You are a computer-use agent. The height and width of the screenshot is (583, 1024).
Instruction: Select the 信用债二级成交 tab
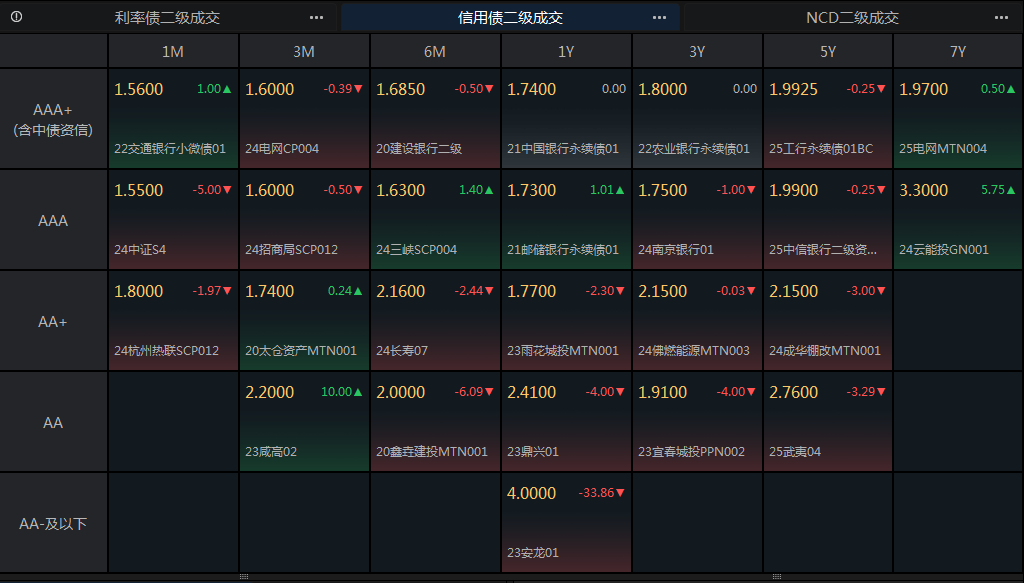click(x=510, y=18)
